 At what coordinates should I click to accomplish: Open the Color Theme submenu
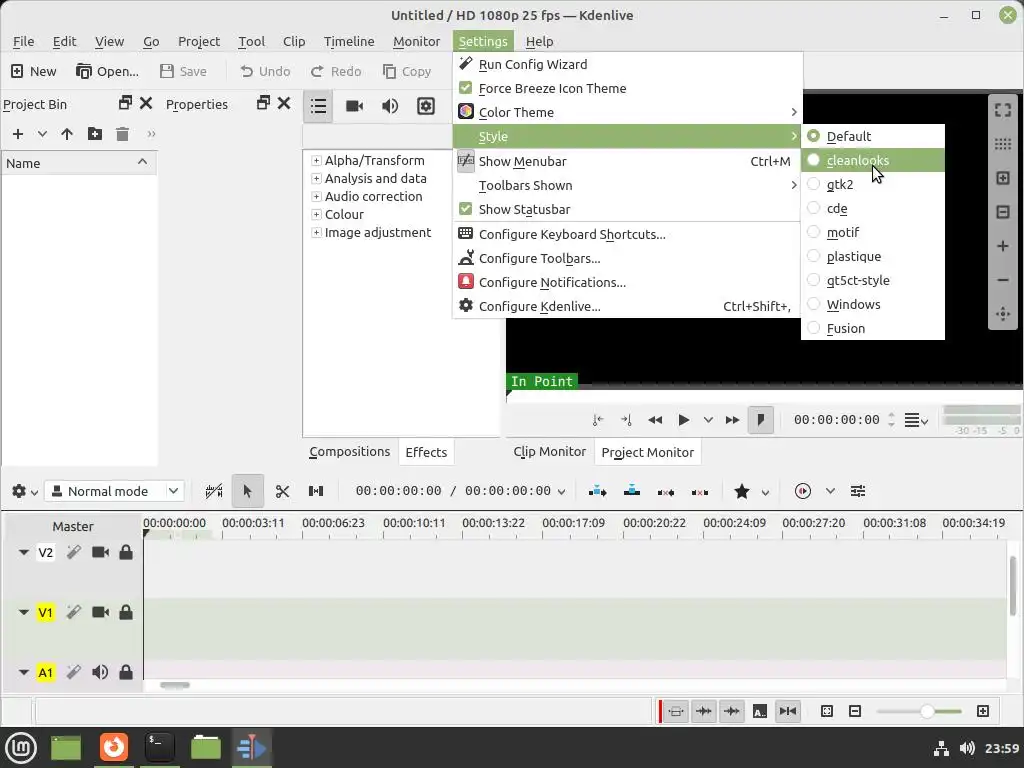click(x=627, y=112)
